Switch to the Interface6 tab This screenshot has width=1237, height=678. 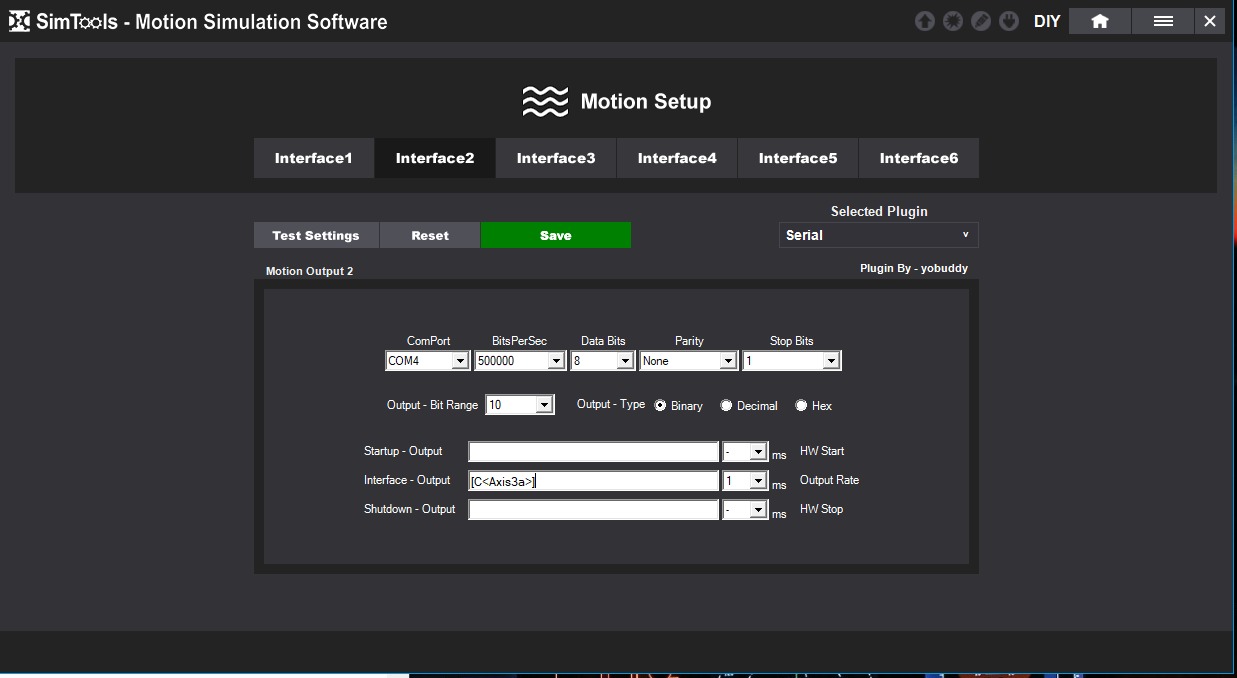click(919, 158)
